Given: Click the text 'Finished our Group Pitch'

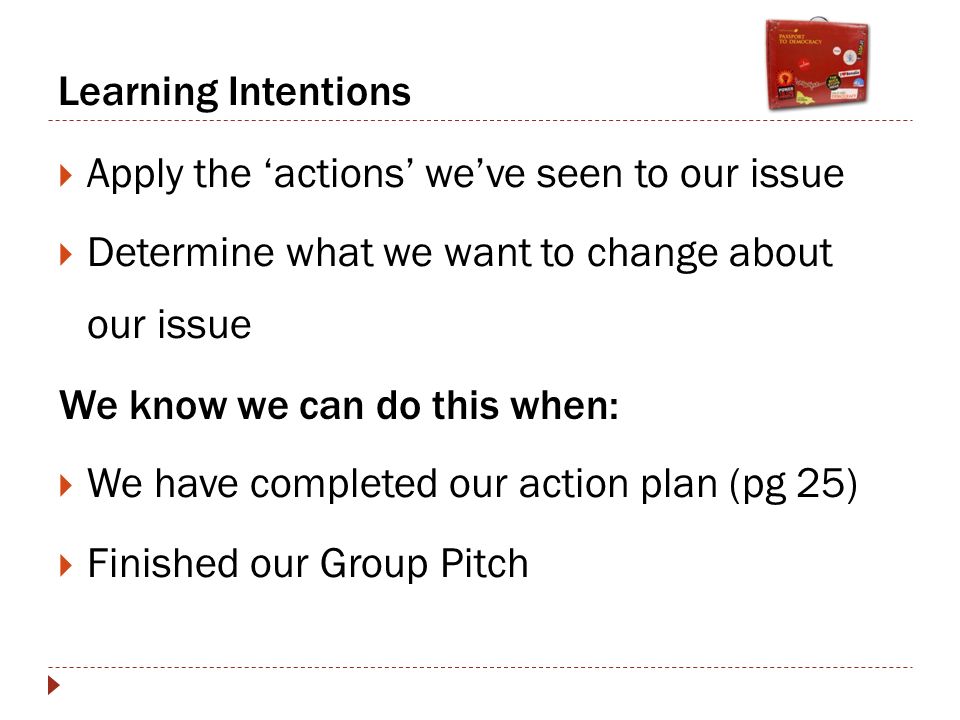Looking at the screenshot, I should point(308,563).
